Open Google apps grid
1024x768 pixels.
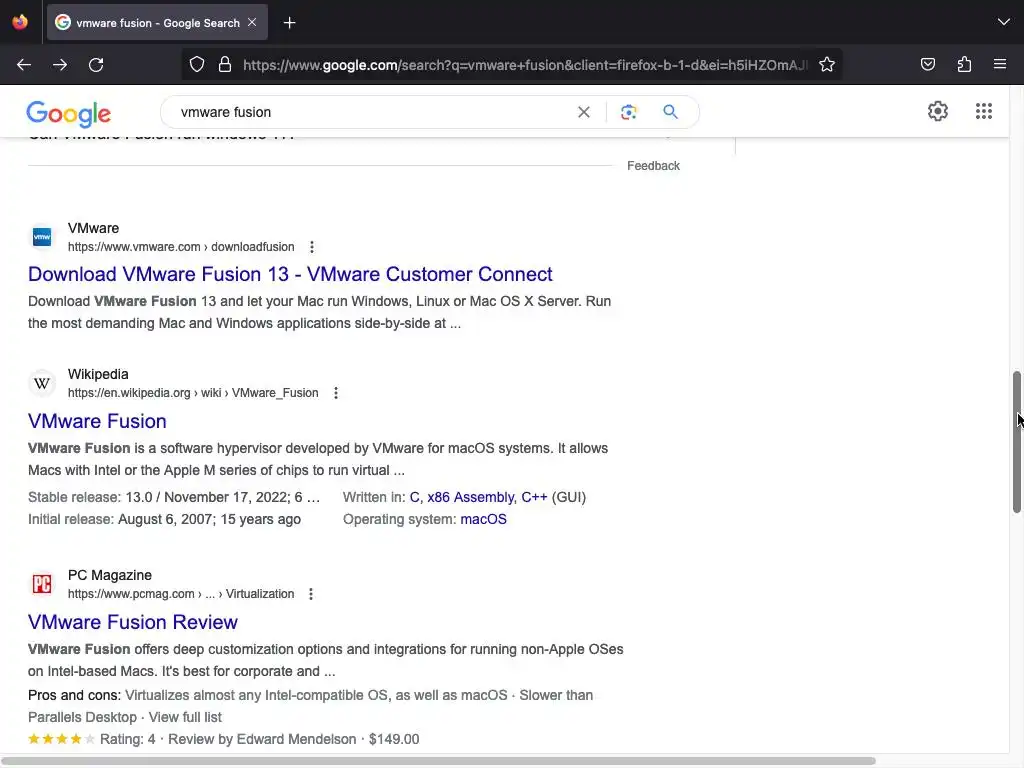point(984,111)
